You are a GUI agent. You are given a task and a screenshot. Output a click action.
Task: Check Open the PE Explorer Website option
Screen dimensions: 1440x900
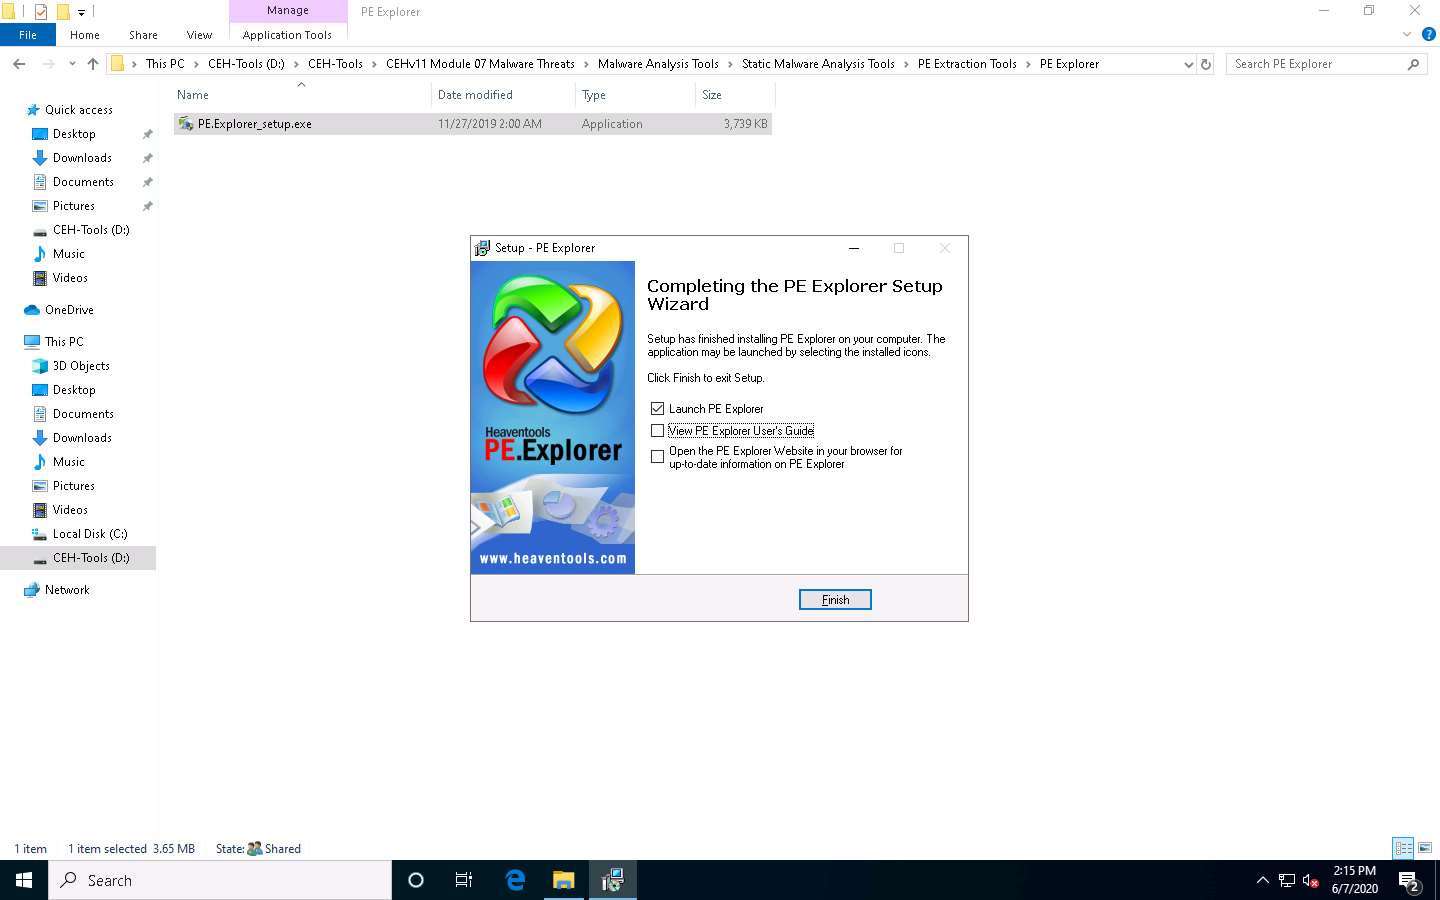pyautogui.click(x=657, y=457)
